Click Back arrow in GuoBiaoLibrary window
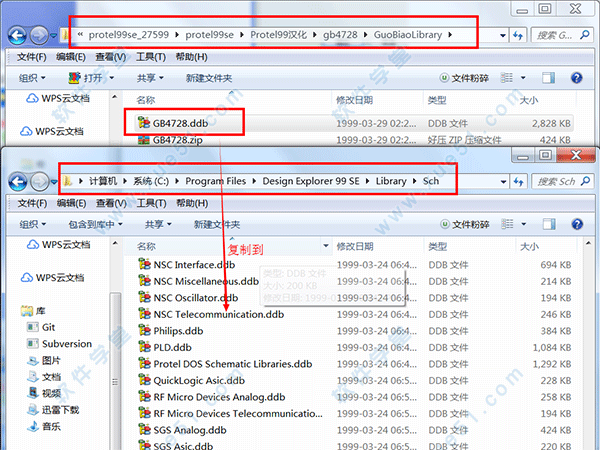 (x=17, y=36)
